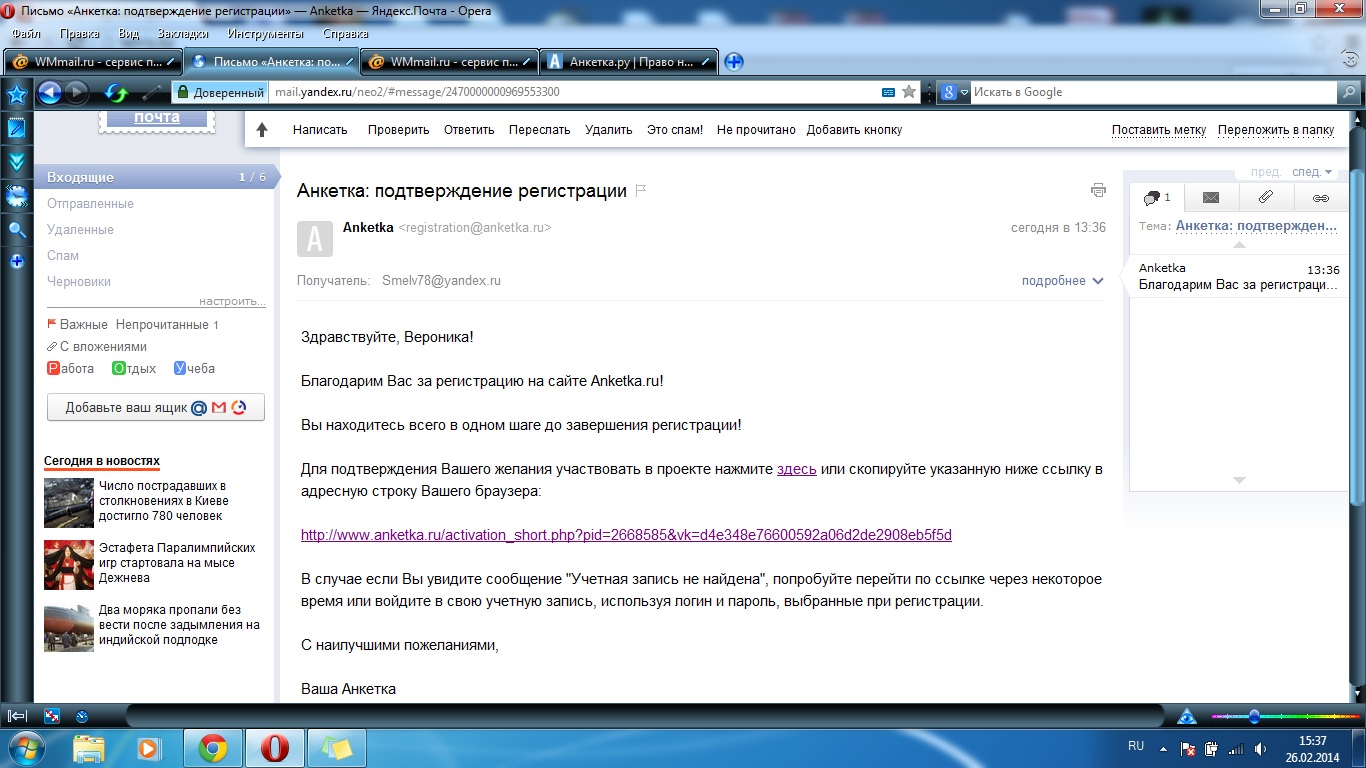Switch to the Анкетка.ру tab

click(x=630, y=61)
